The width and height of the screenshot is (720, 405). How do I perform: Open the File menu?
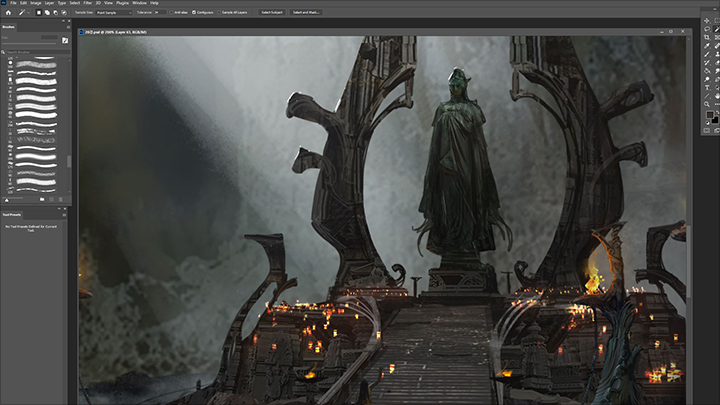[13, 3]
